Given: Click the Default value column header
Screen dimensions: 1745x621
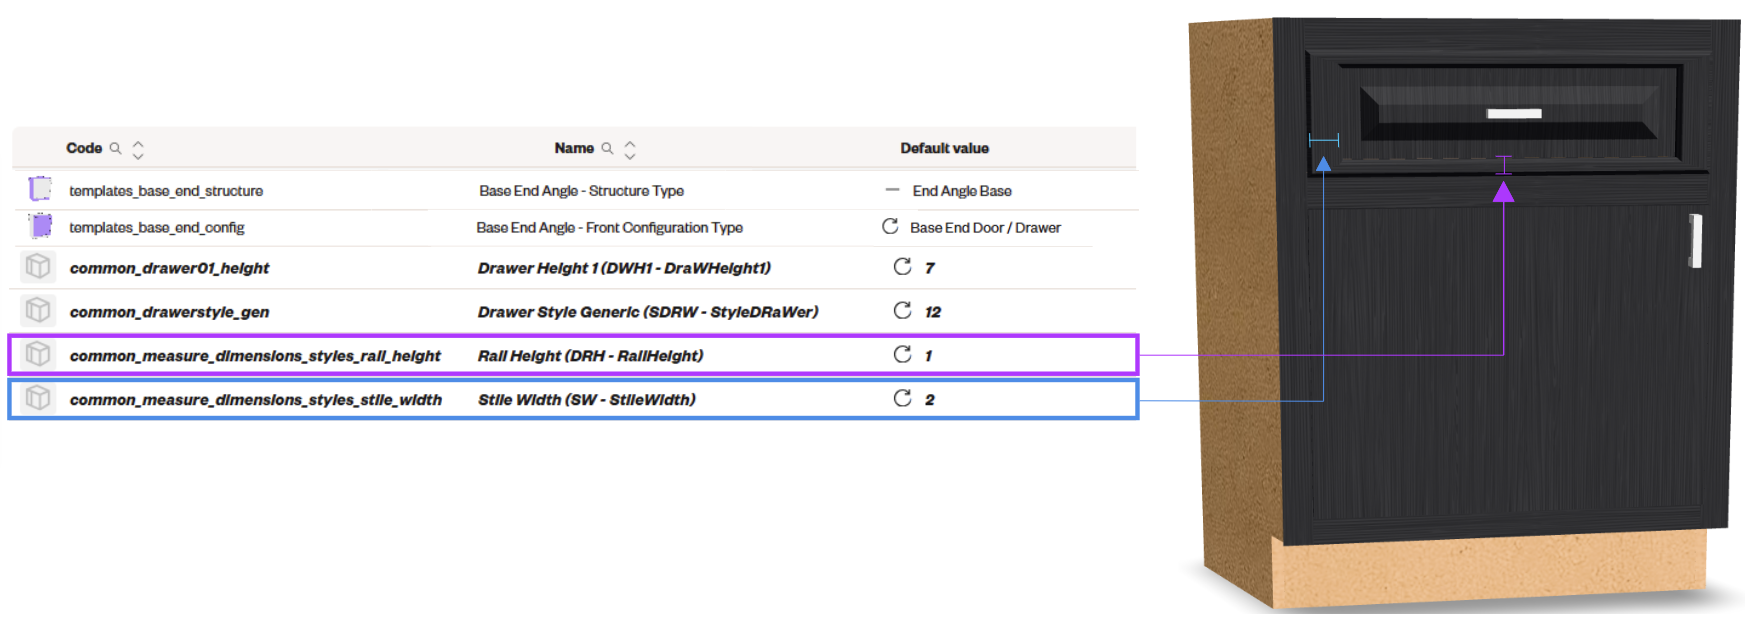Looking at the screenshot, I should 944,148.
